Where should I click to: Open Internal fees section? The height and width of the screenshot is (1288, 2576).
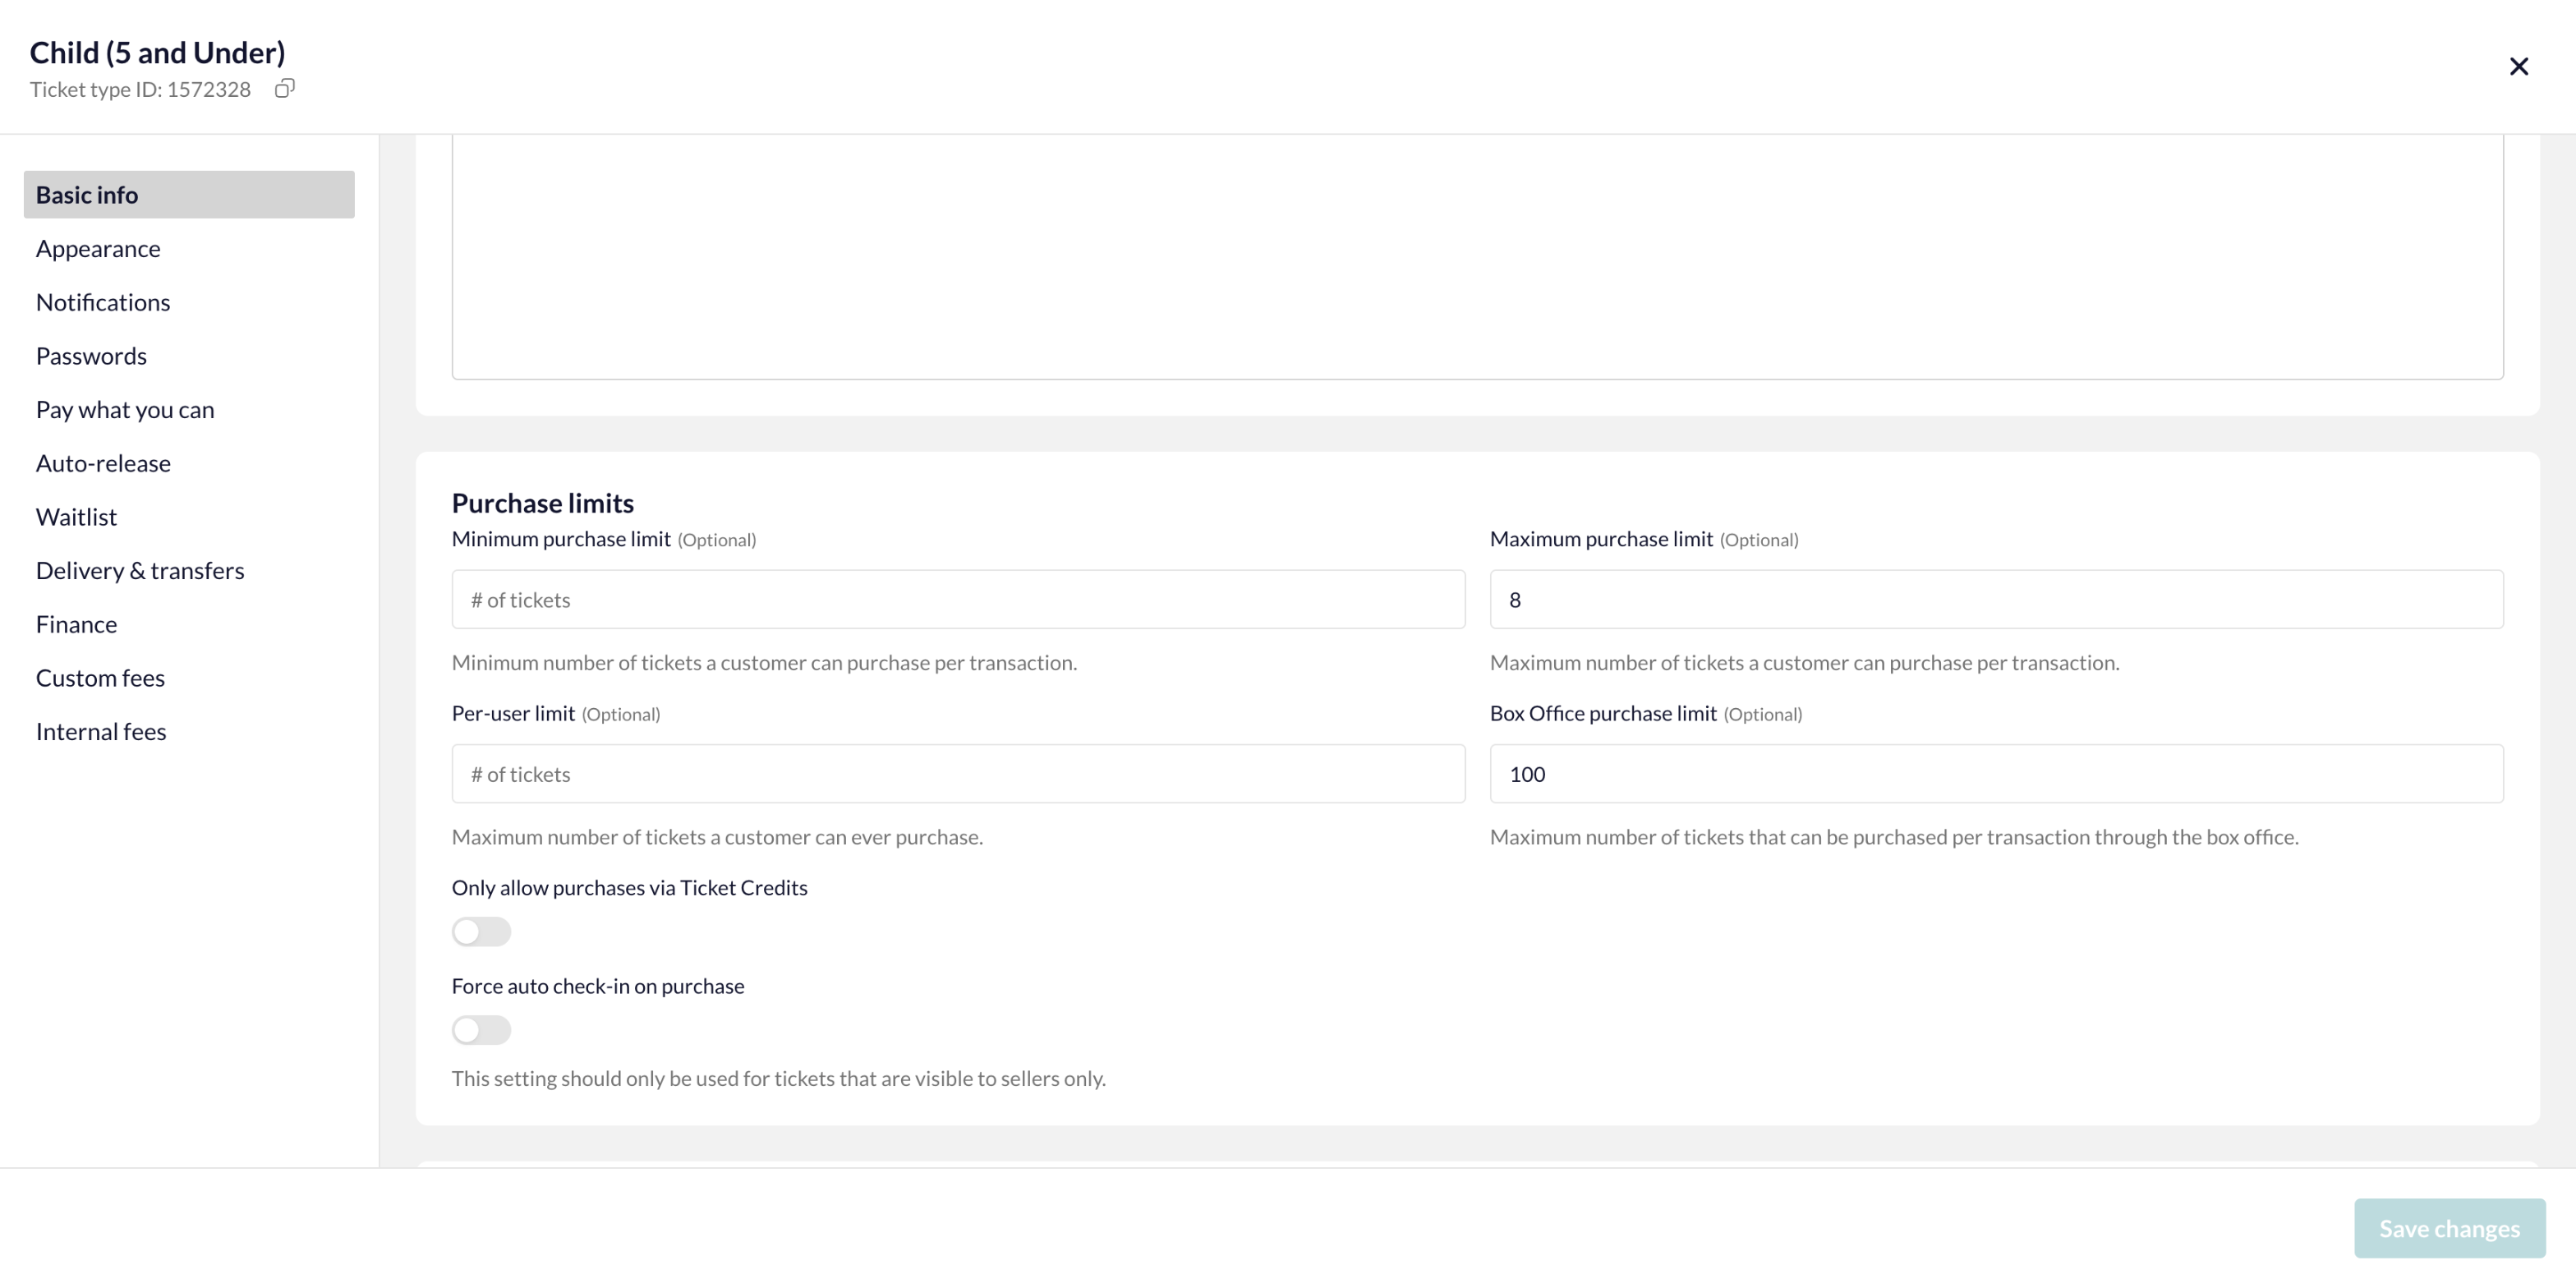101,732
